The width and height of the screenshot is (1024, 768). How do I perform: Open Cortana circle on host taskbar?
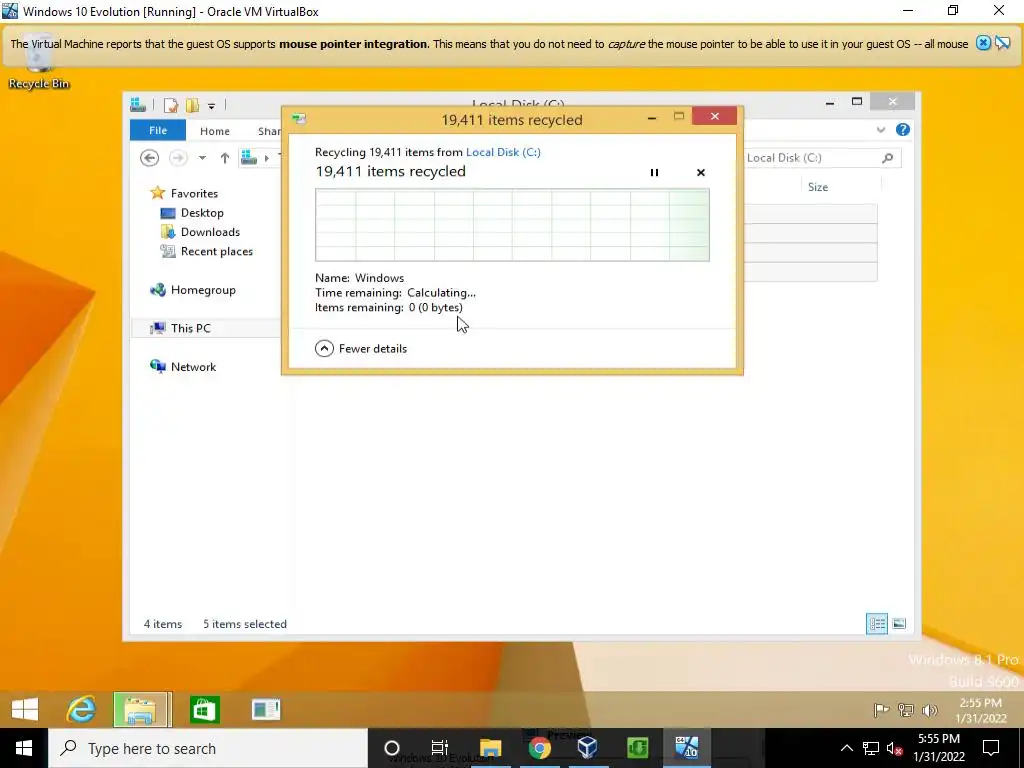pyautogui.click(x=392, y=748)
